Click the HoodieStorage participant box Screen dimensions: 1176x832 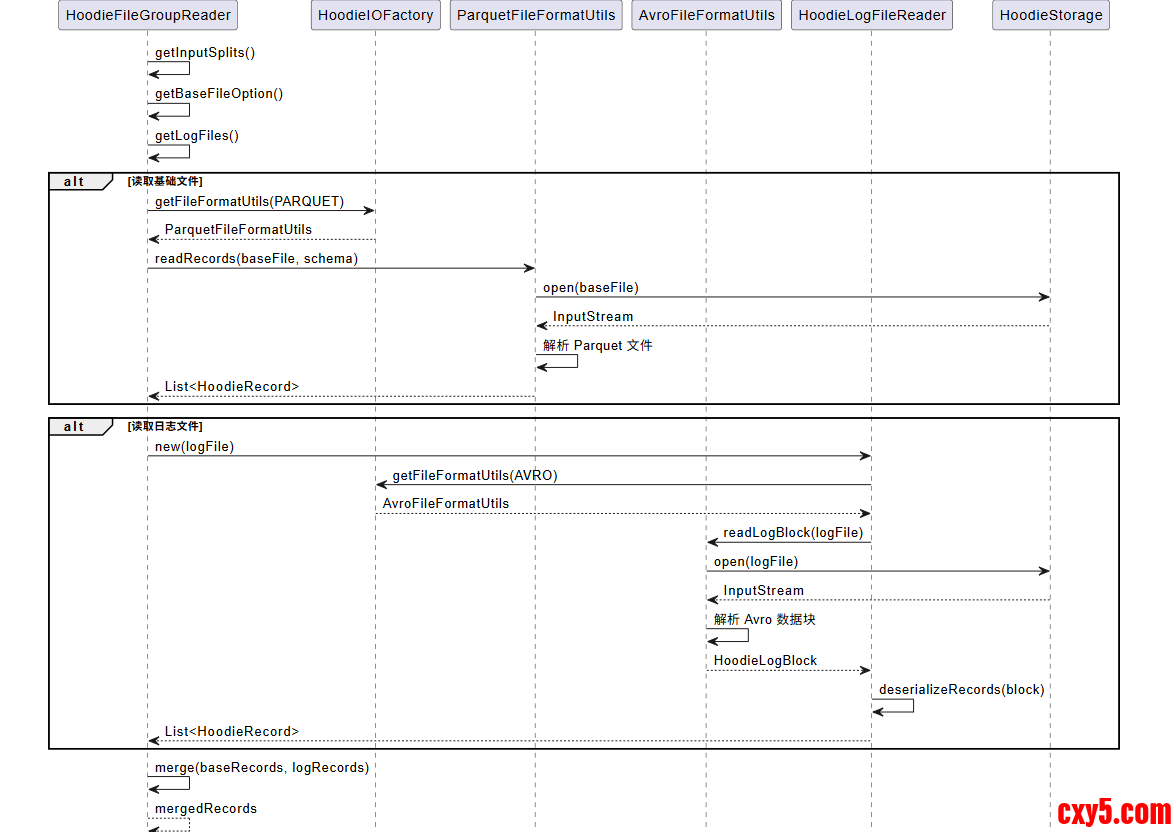coord(1050,15)
